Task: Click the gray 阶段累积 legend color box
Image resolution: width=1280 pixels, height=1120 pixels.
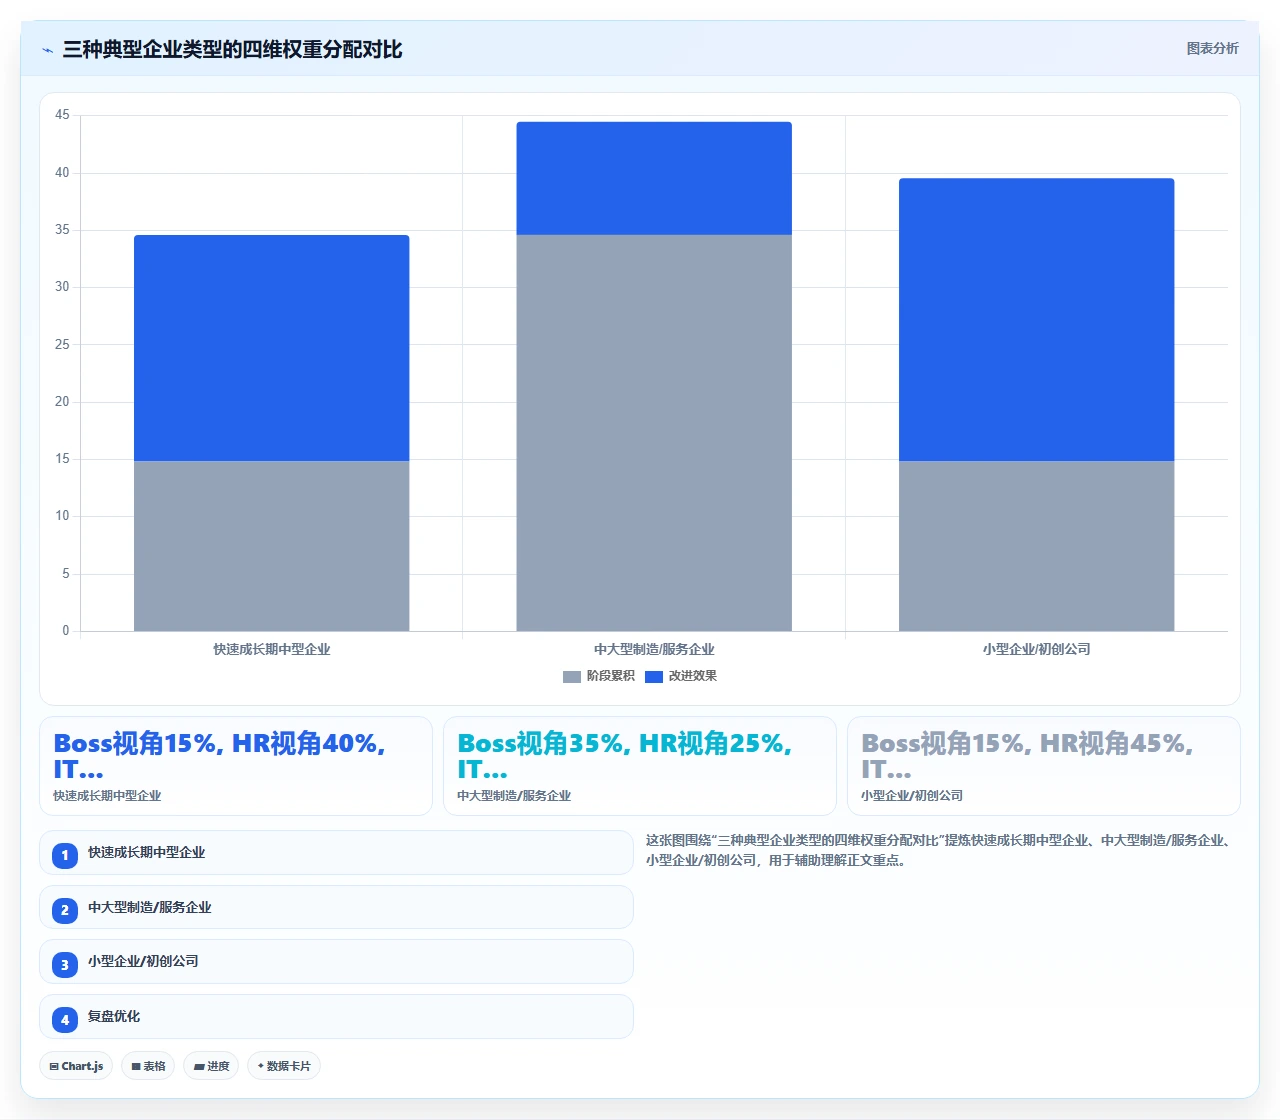Action: [572, 677]
